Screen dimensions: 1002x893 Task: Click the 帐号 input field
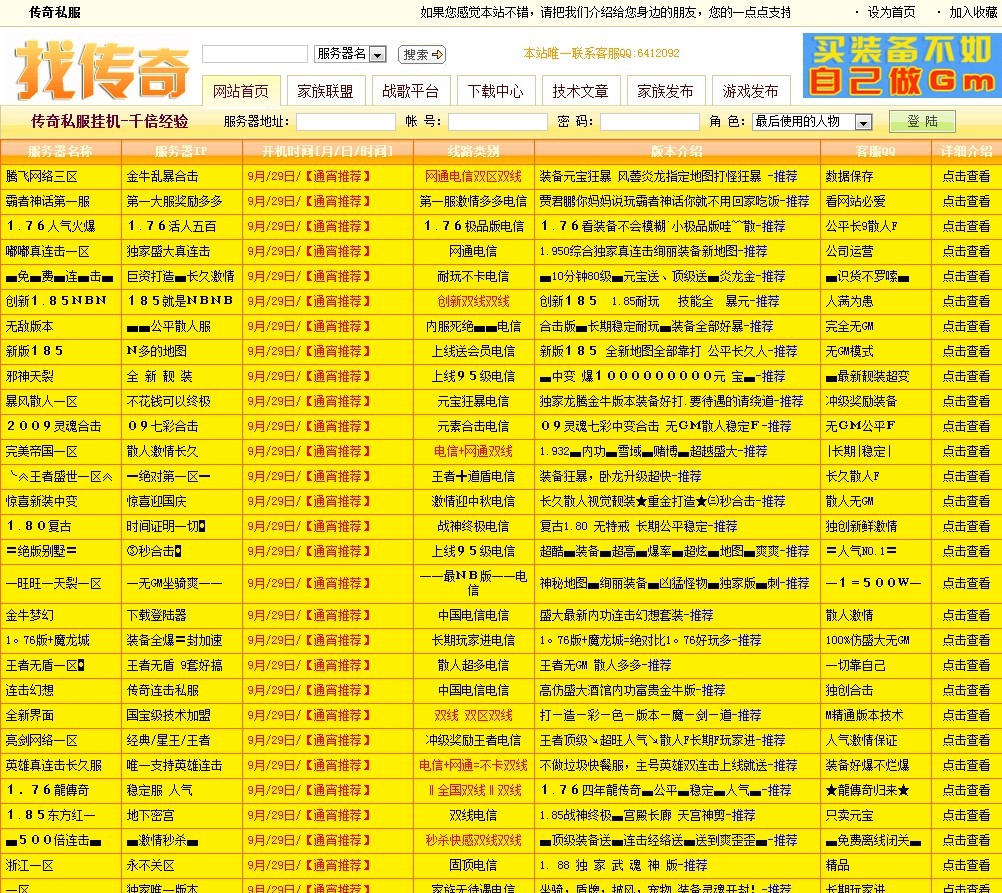tap(497, 121)
